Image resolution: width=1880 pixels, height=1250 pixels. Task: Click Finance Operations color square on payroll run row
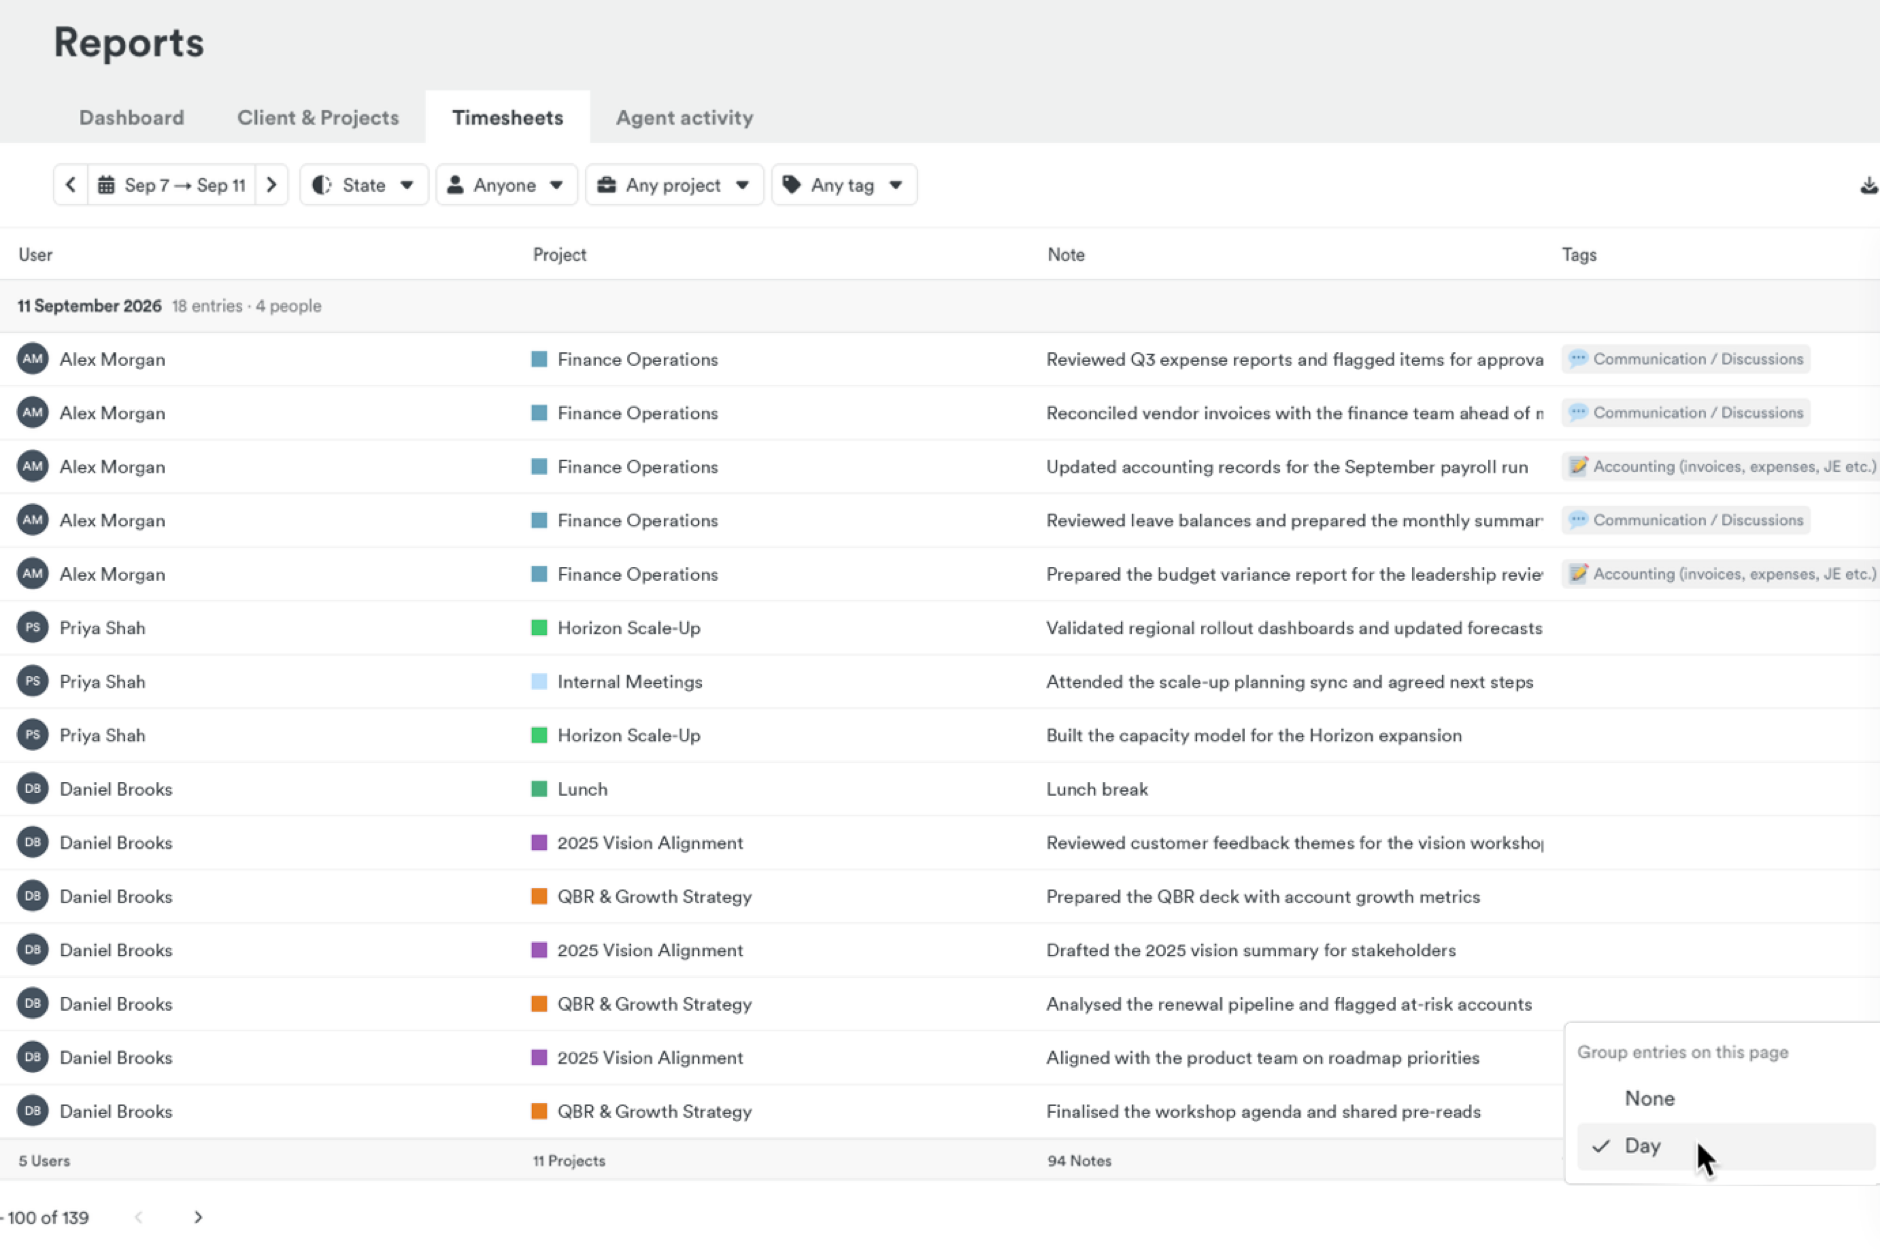[539, 466]
